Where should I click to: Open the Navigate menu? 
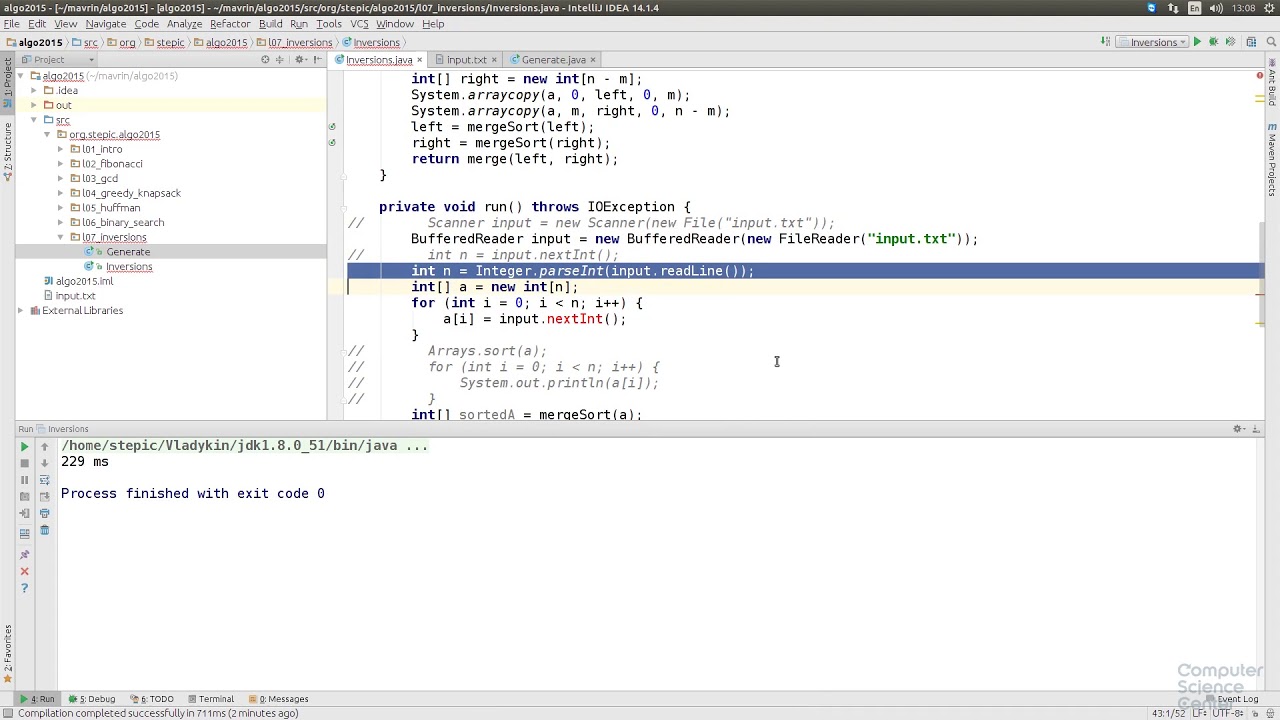tap(105, 24)
